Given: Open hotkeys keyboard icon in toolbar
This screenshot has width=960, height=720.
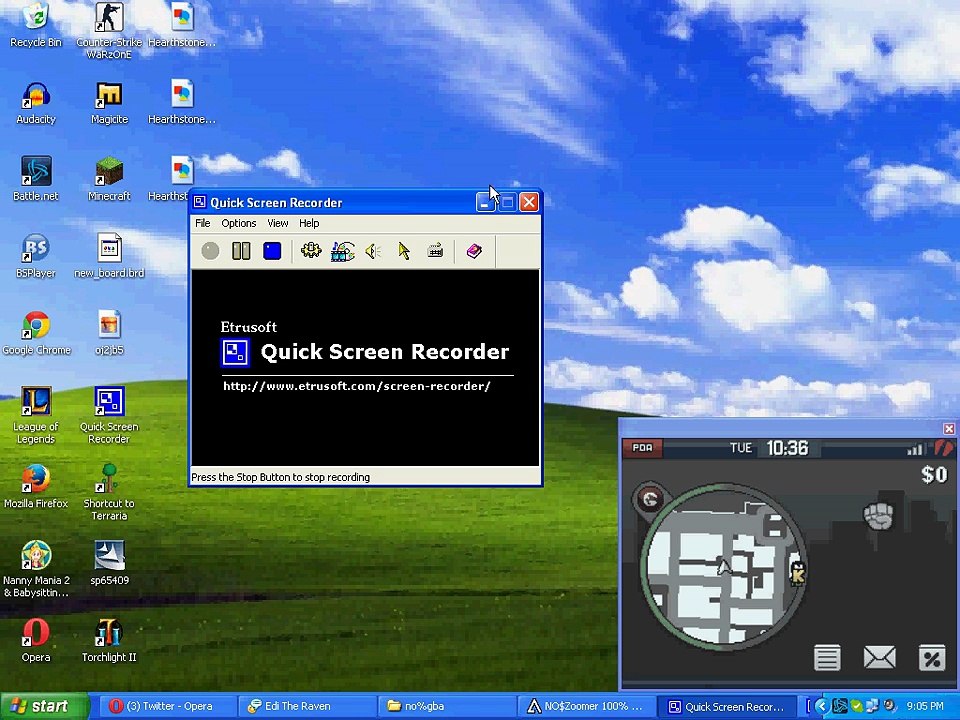Looking at the screenshot, I should click(435, 251).
